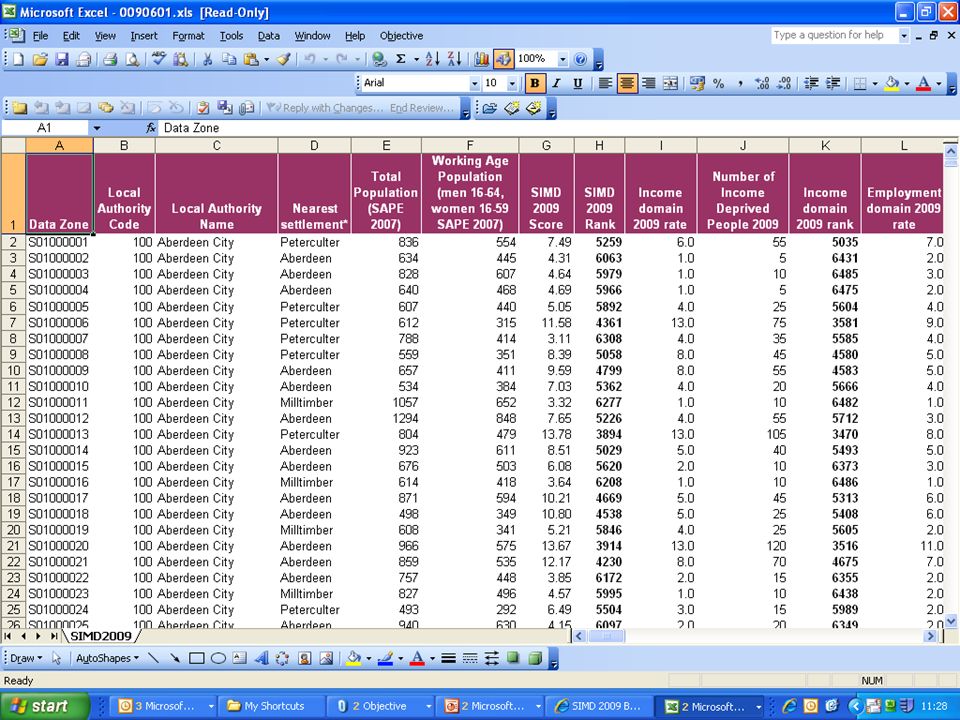Select the Oval drawing tool
The image size is (960, 720).
tap(218, 658)
